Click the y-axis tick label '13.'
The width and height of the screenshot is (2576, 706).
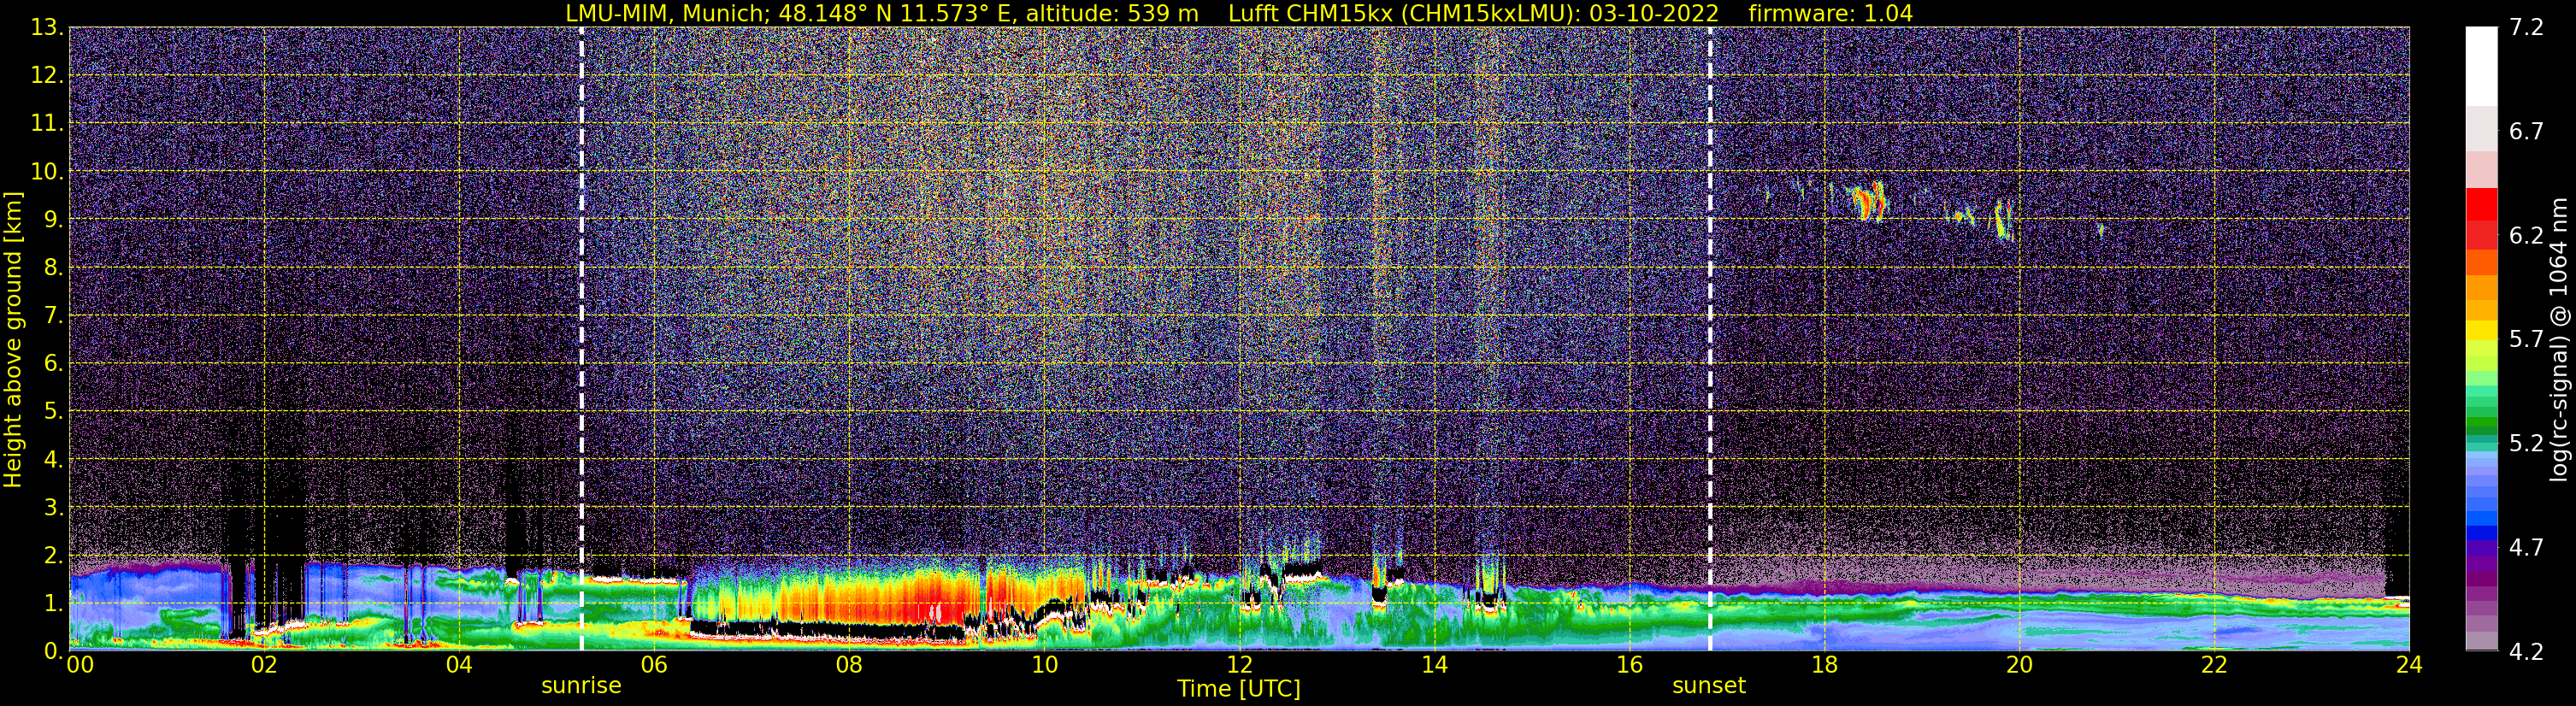pos(47,28)
